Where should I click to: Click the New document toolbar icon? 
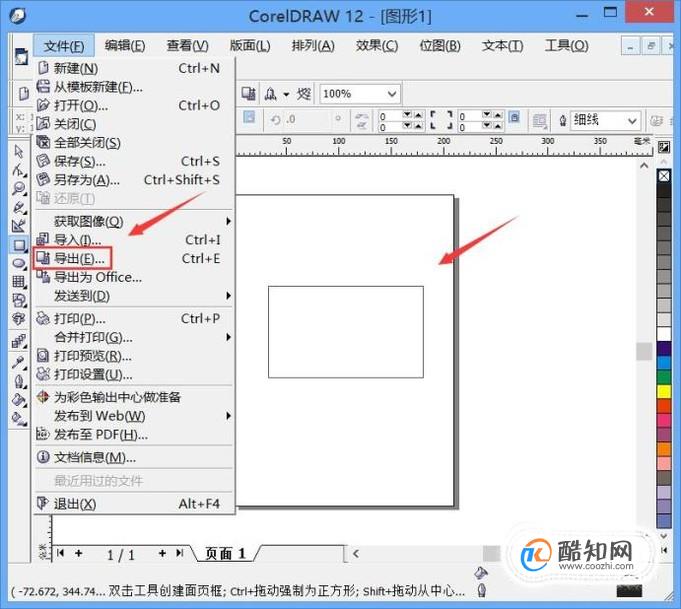tap(23, 93)
